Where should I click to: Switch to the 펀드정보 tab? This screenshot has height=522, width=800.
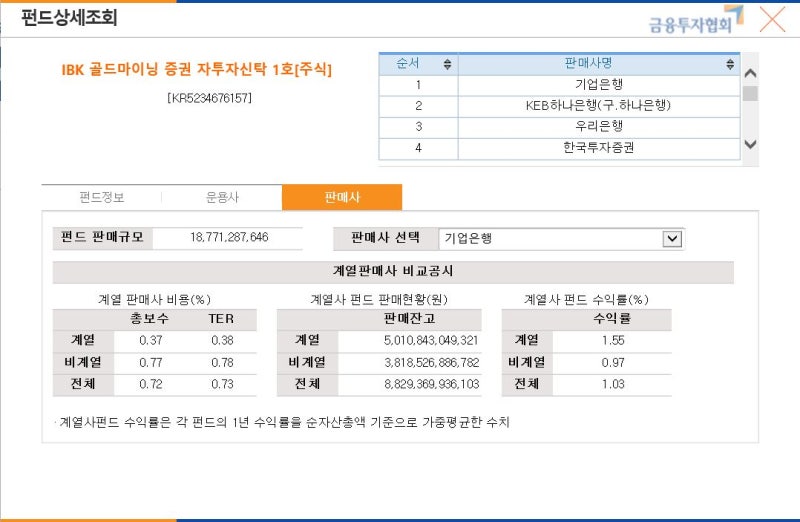pyautogui.click(x=102, y=197)
